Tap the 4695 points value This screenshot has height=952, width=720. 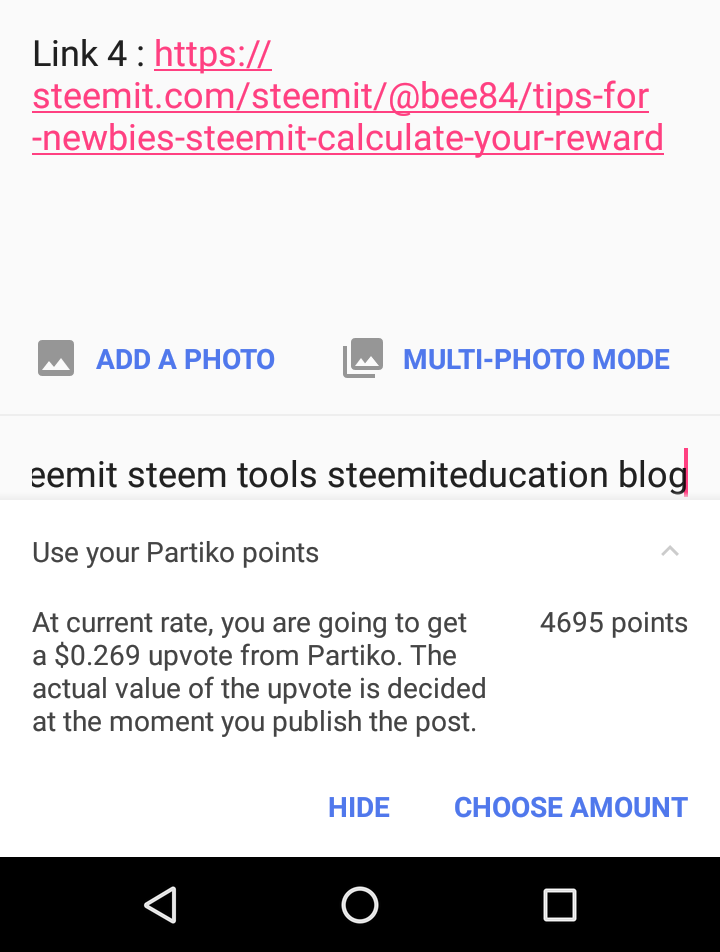[613, 623]
